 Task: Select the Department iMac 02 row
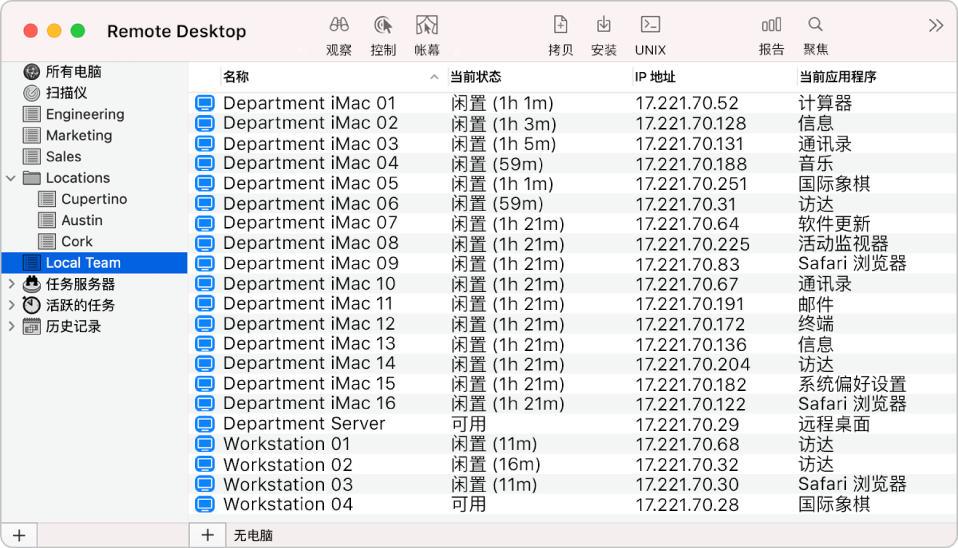(x=572, y=123)
